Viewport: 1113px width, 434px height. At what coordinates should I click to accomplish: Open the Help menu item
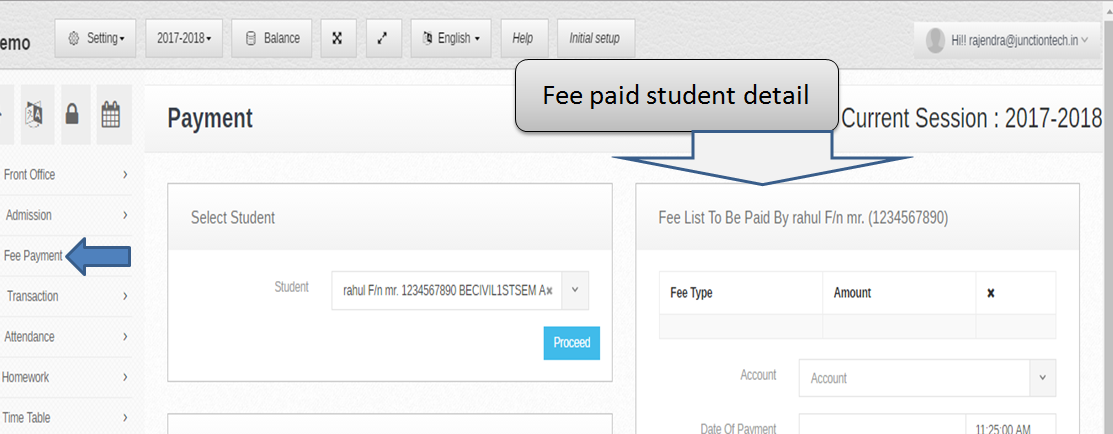click(x=522, y=38)
